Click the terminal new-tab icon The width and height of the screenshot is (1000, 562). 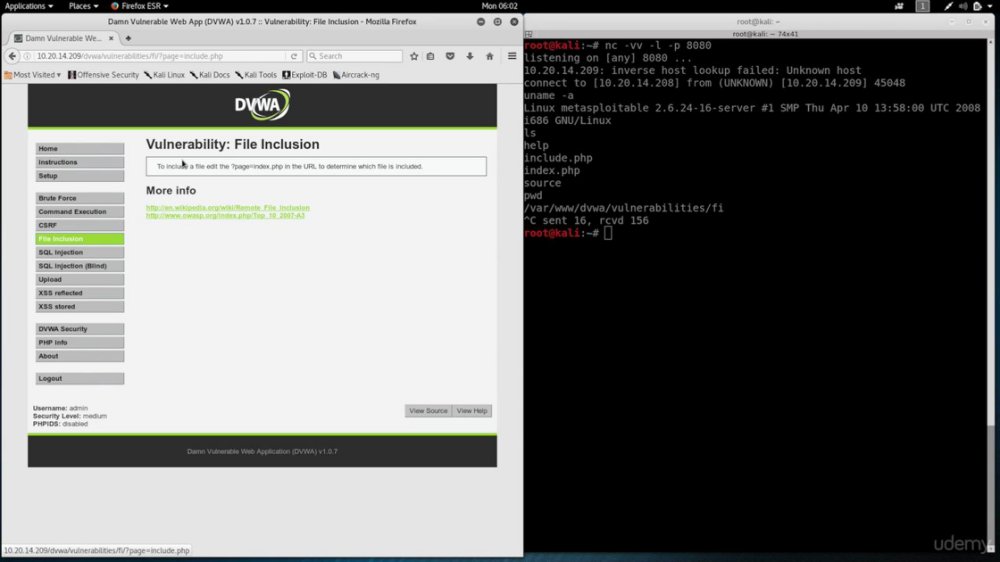tap(529, 34)
